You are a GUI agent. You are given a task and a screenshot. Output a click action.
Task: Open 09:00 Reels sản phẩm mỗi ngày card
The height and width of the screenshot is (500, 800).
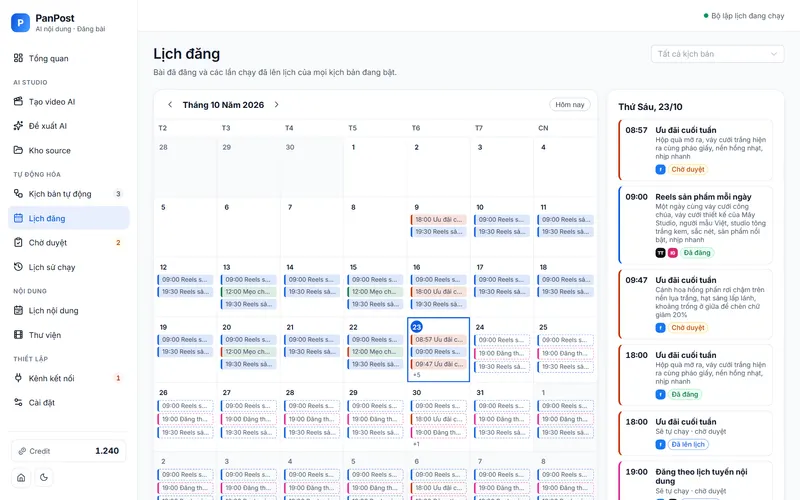pos(695,225)
